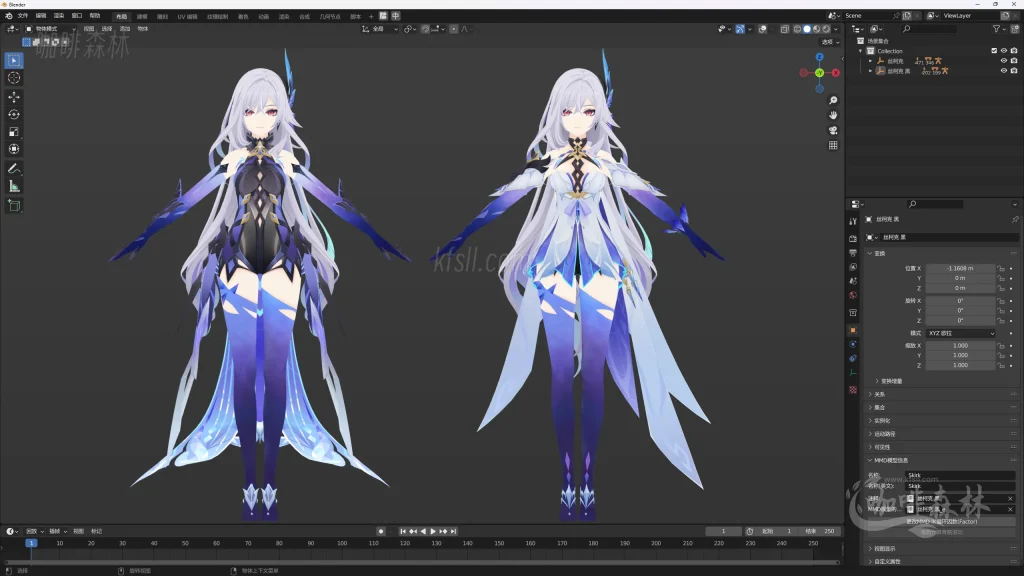Viewport: 1024px width, 576px height.
Task: Select the Scale tool
Action: pos(14,132)
